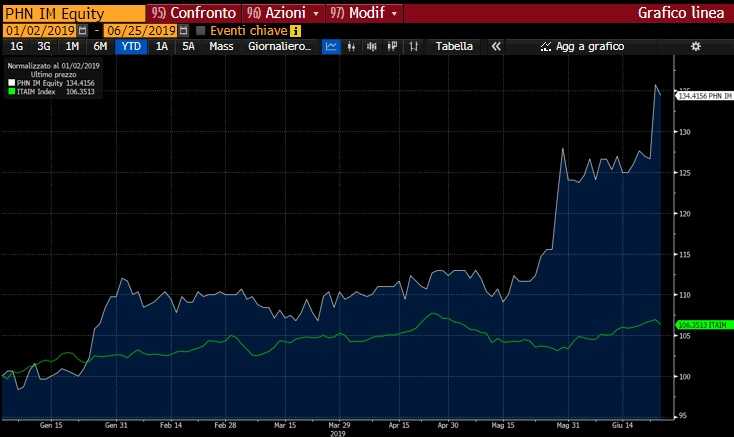Click the 115 price axis label
This screenshot has width=734, height=437.
685,255
